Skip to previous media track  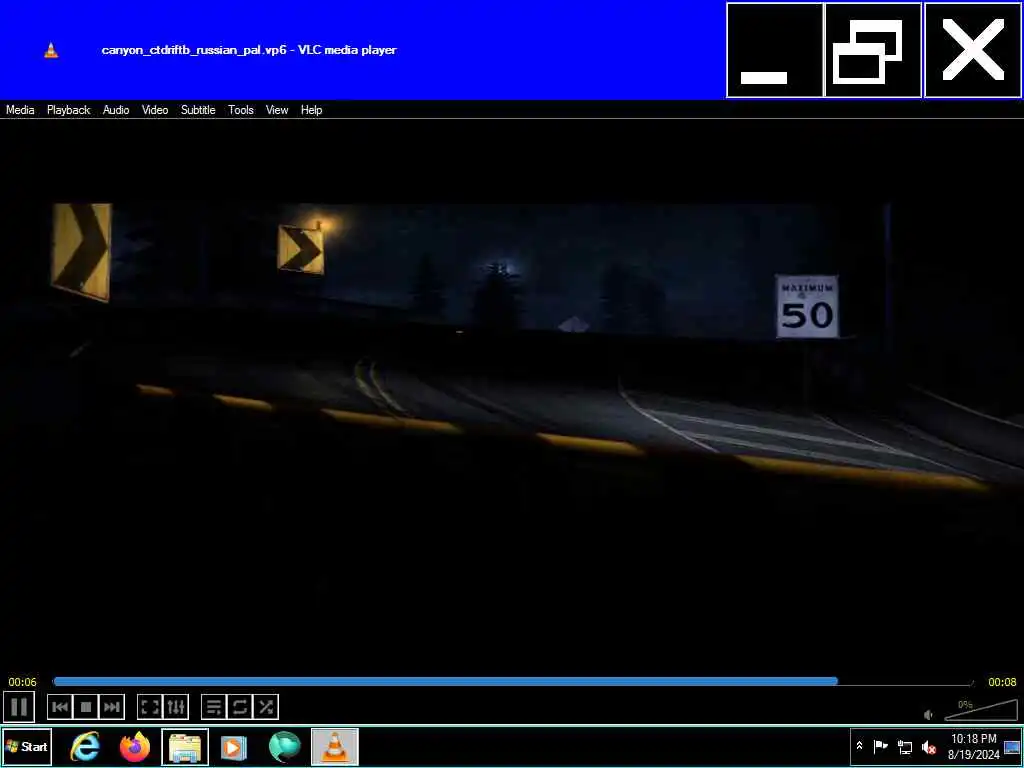click(60, 707)
